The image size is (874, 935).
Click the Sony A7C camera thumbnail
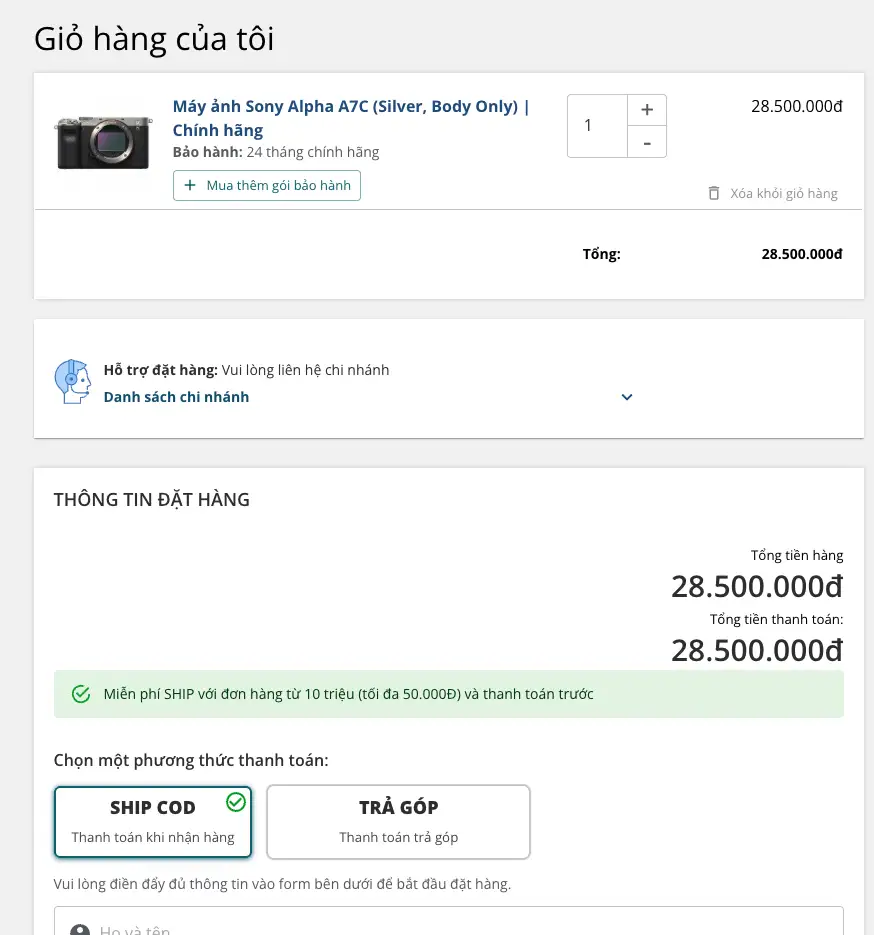(104, 143)
